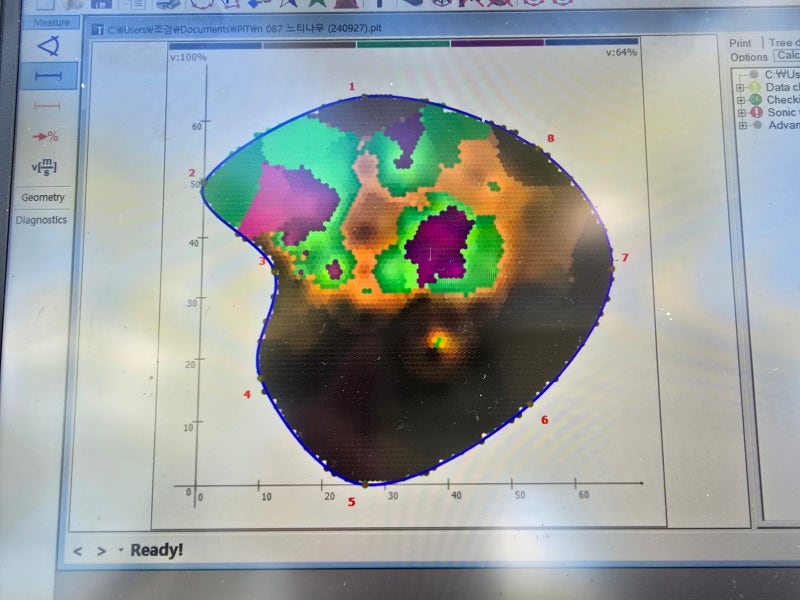Select the red distance measurement tool

click(47, 106)
